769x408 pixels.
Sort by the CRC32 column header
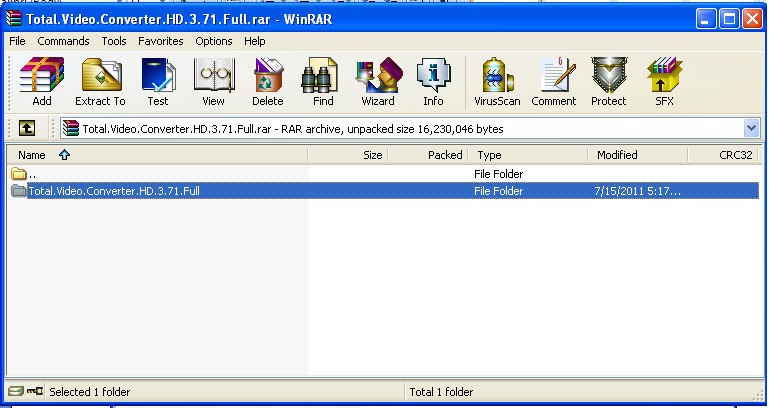pos(723,155)
